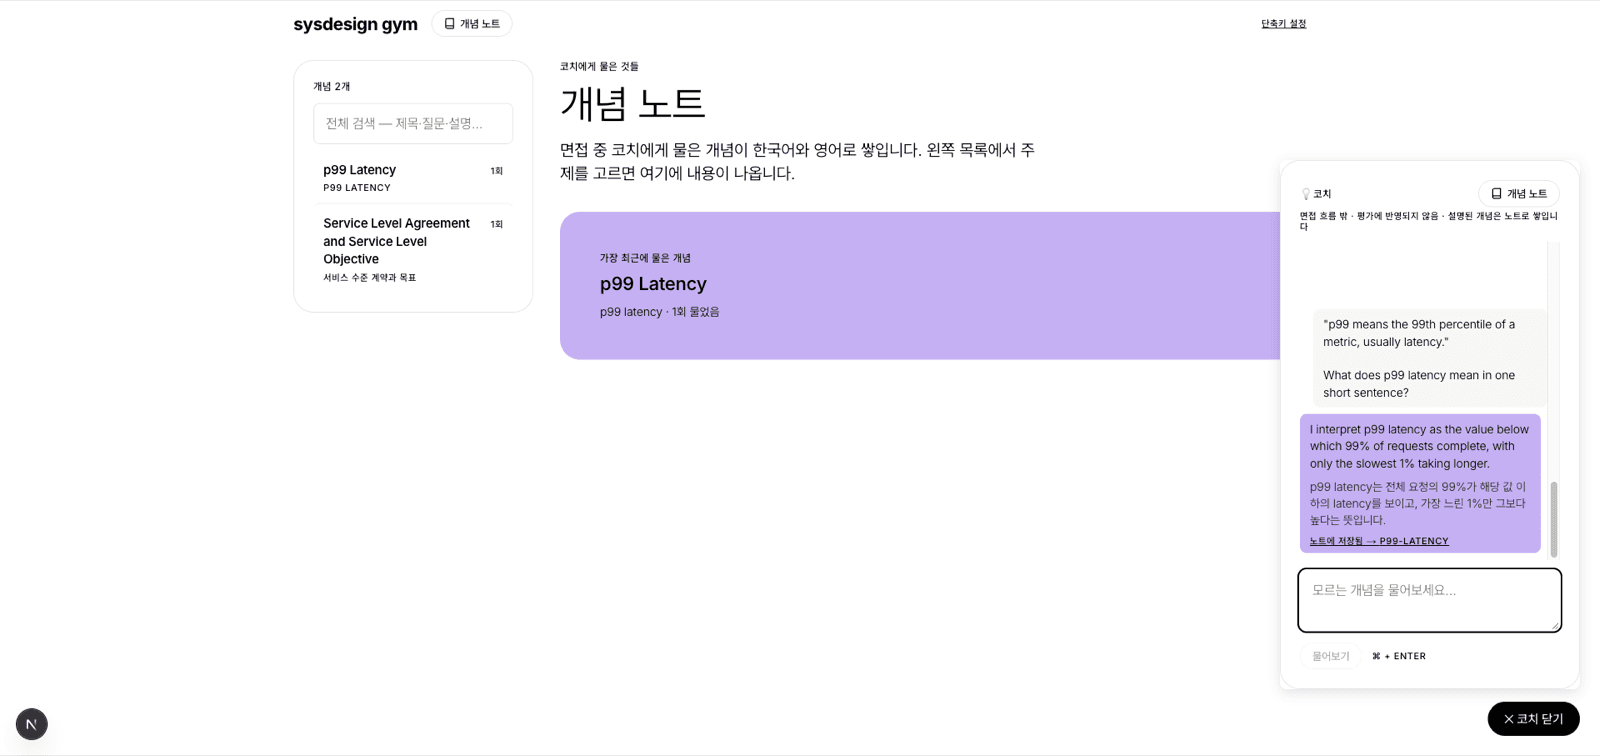Click coach message asking about p99 latency
Screen dimensions: 1600x756
point(1429,358)
